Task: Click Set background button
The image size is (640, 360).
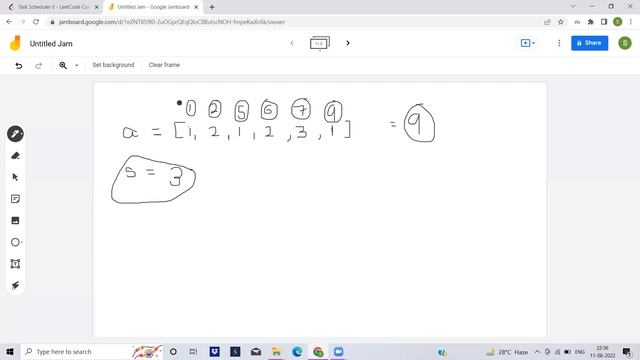Action: point(113,65)
